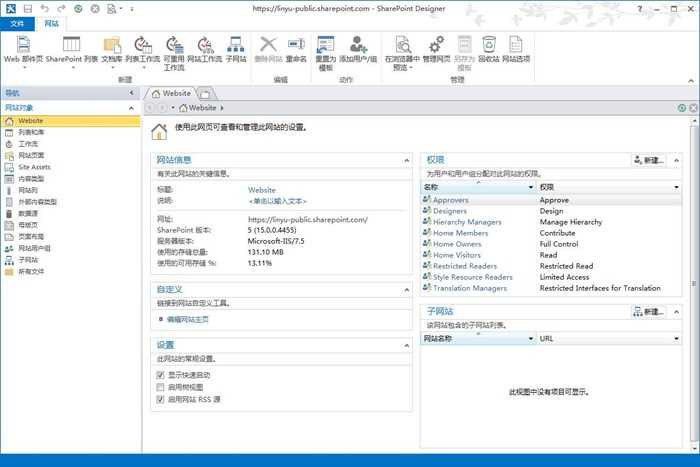Open the 文件 menu tab
The height and width of the screenshot is (467, 700).
(17, 24)
